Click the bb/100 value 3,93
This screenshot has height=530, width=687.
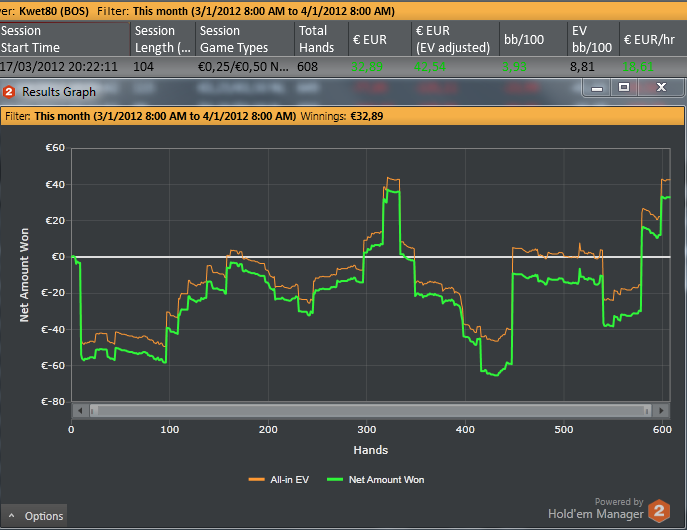pos(514,67)
